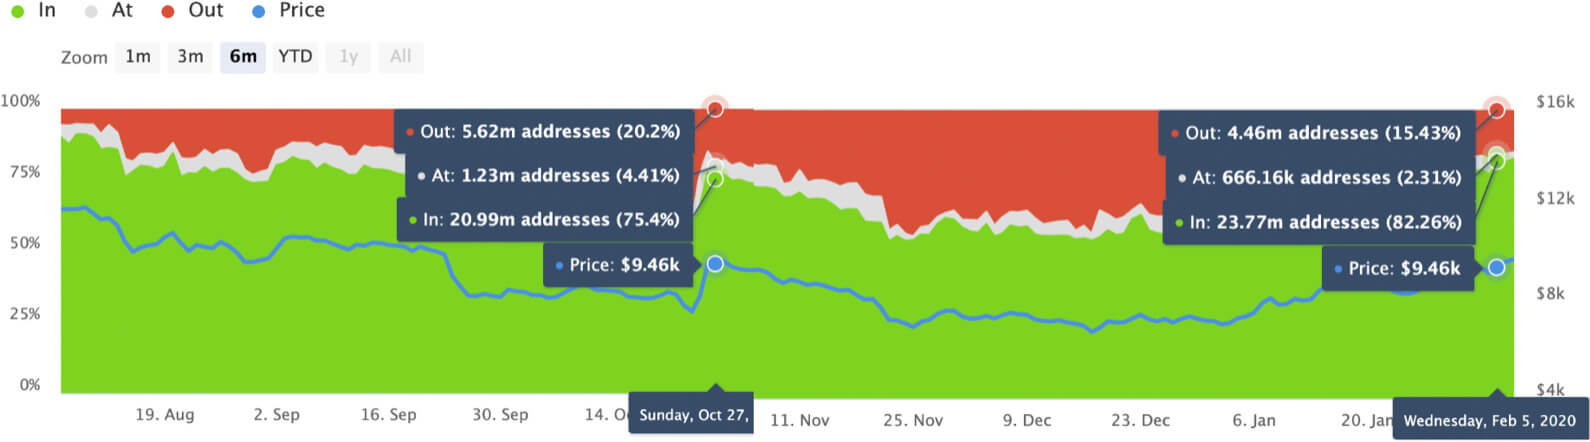The height and width of the screenshot is (442, 1590).
Task: Choose the 6m zoom range
Action: tap(243, 57)
